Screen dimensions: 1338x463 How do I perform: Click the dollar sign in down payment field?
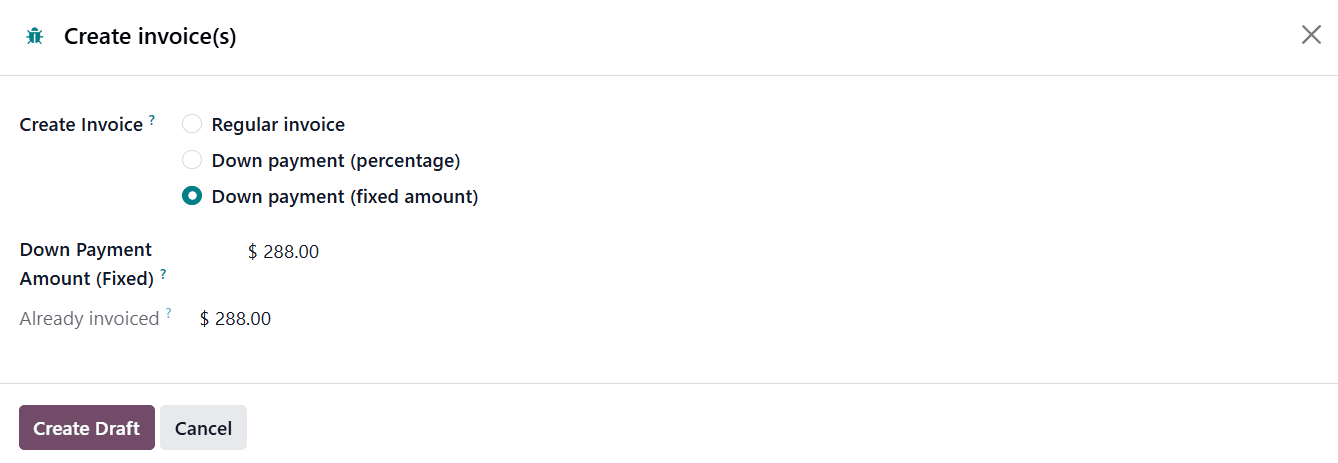point(253,252)
